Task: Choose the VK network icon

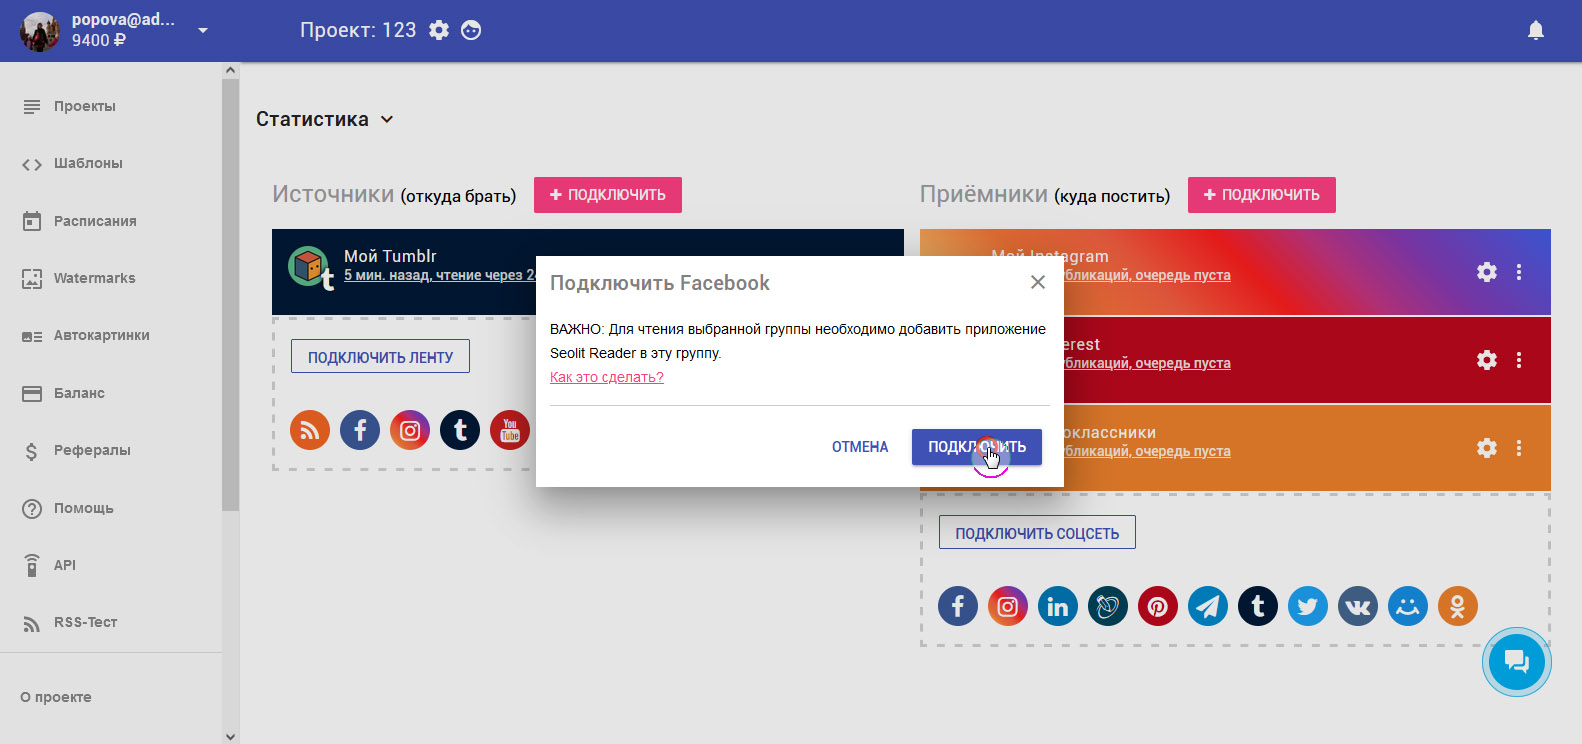Action: pos(1358,606)
